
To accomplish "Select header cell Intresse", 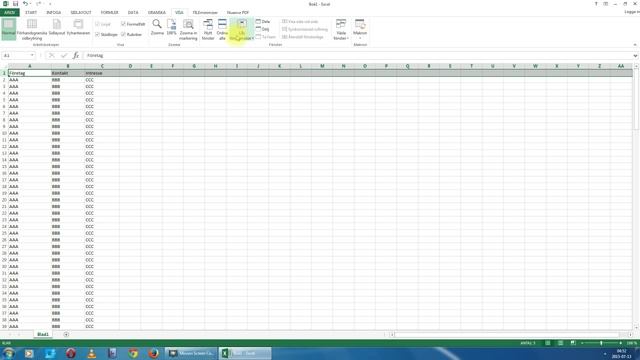I will (x=102, y=73).
